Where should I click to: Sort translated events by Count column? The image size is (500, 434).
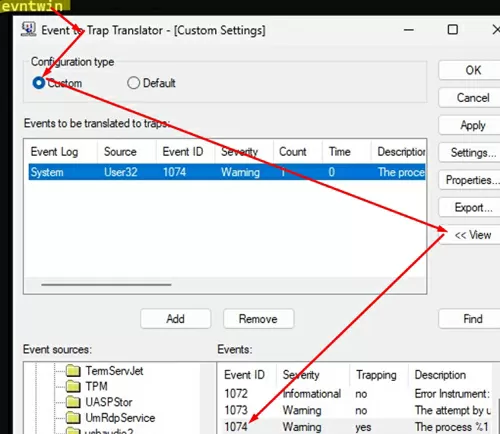tap(298, 152)
